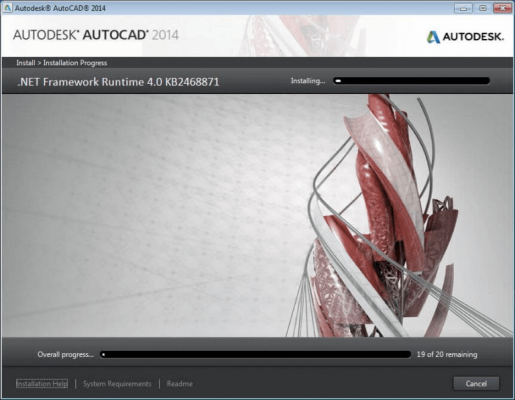The height and width of the screenshot is (400, 515).
Task: Click the '19 of 20 remaining' text
Action: pyautogui.click(x=447, y=355)
